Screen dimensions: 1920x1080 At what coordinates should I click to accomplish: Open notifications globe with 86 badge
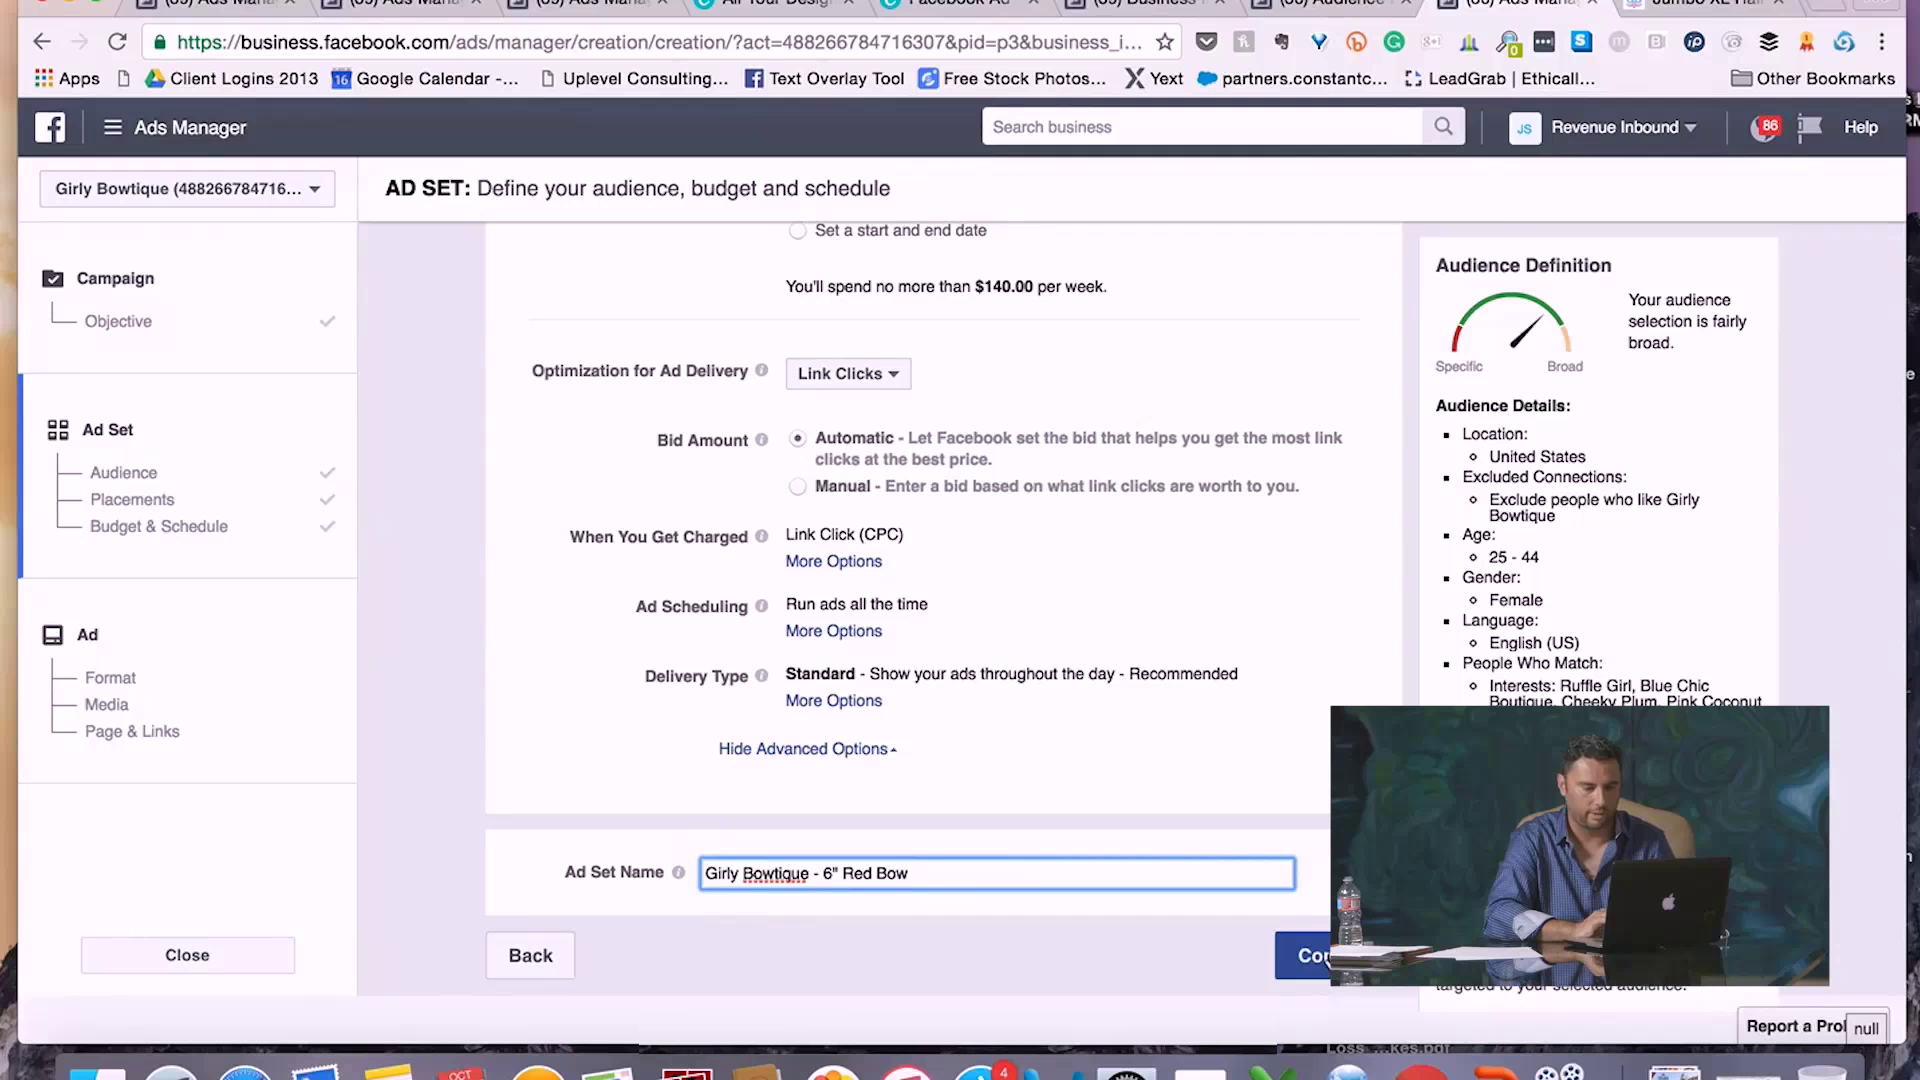point(1764,128)
